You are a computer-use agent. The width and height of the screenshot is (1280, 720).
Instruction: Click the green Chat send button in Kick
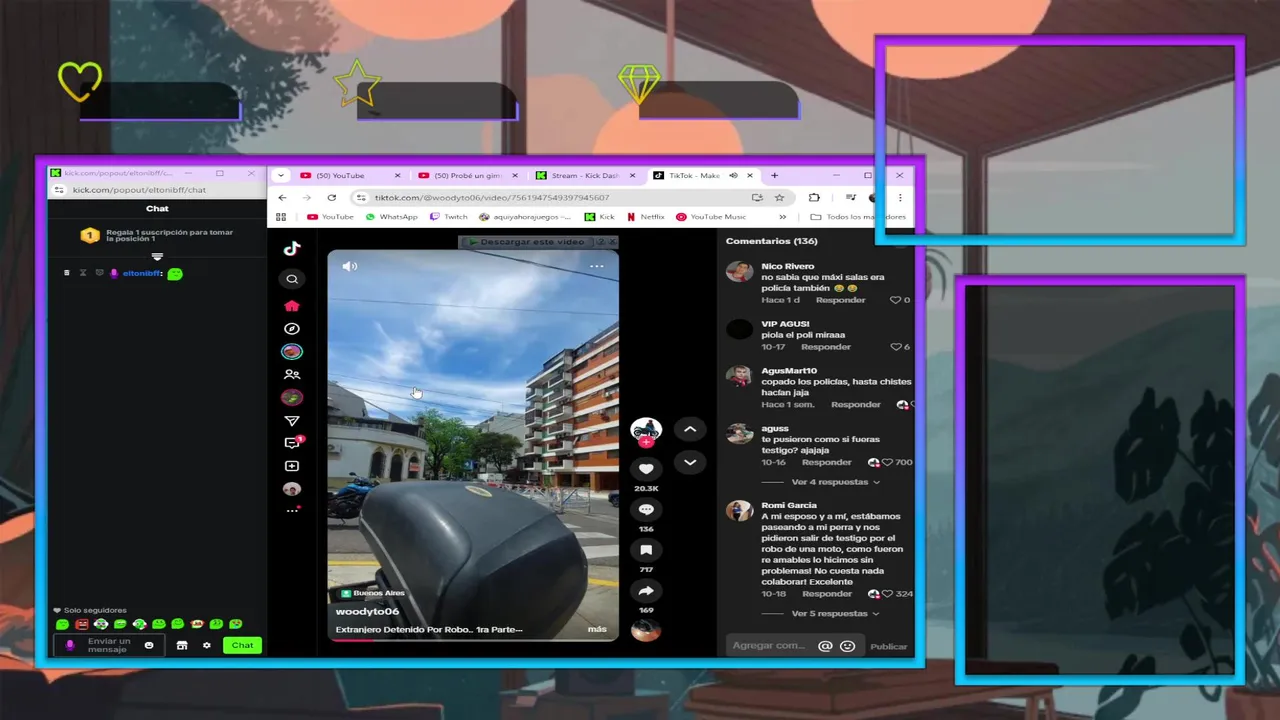click(243, 645)
